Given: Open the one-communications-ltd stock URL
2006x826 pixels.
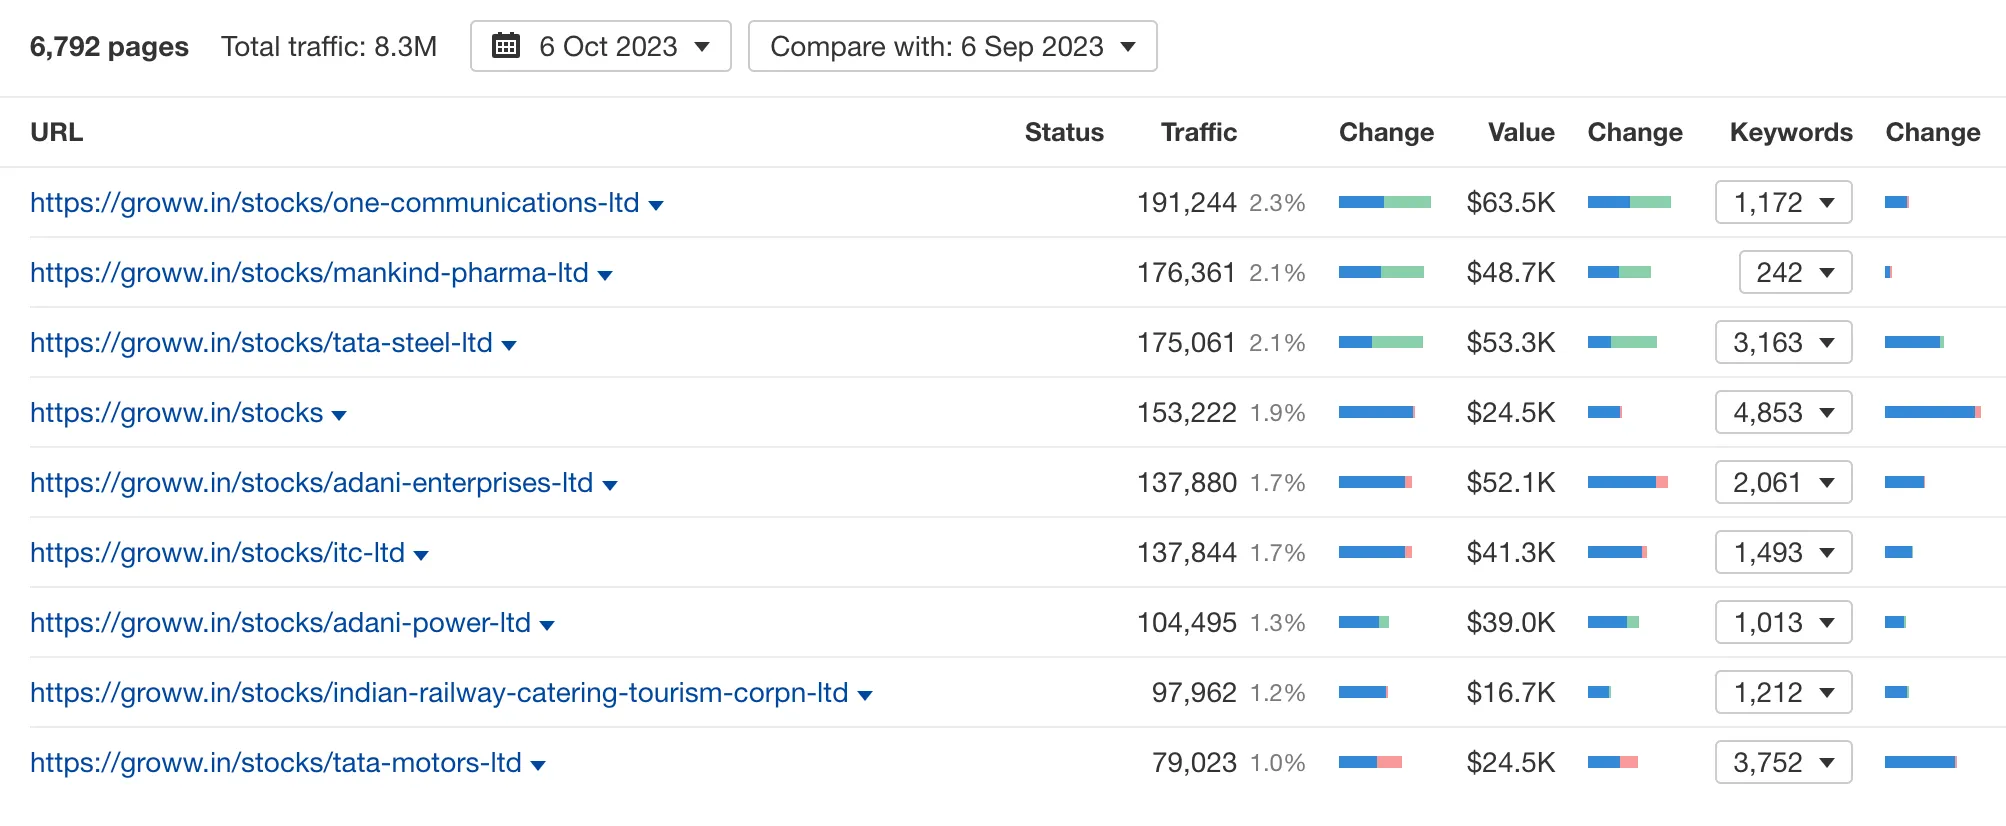Looking at the screenshot, I should tap(335, 203).
